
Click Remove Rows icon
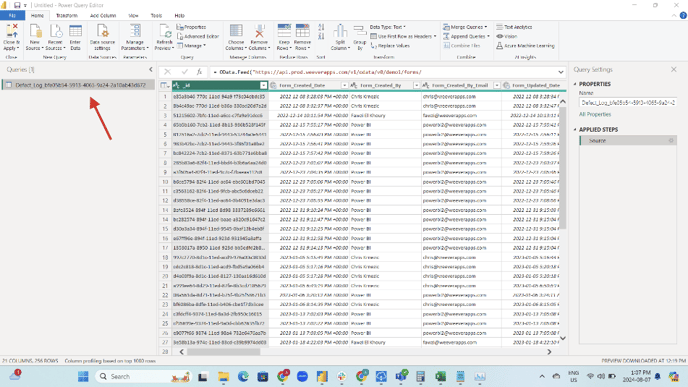302,31
